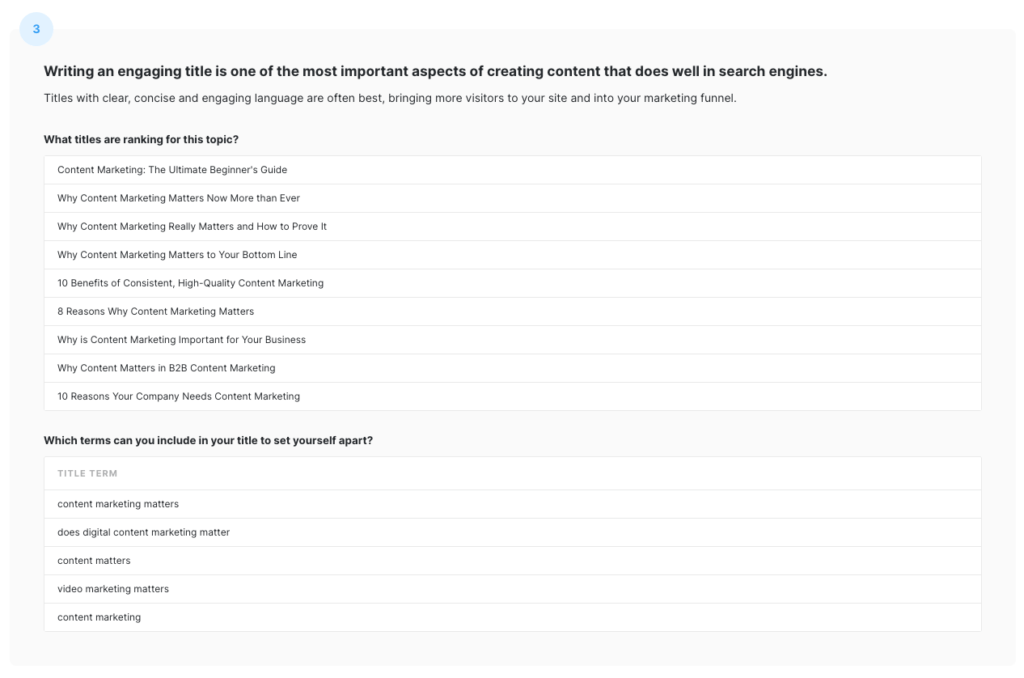Click 'Why Content Matters in B2B Content Marketing'
Image resolution: width=1024 pixels, height=678 pixels.
point(166,368)
